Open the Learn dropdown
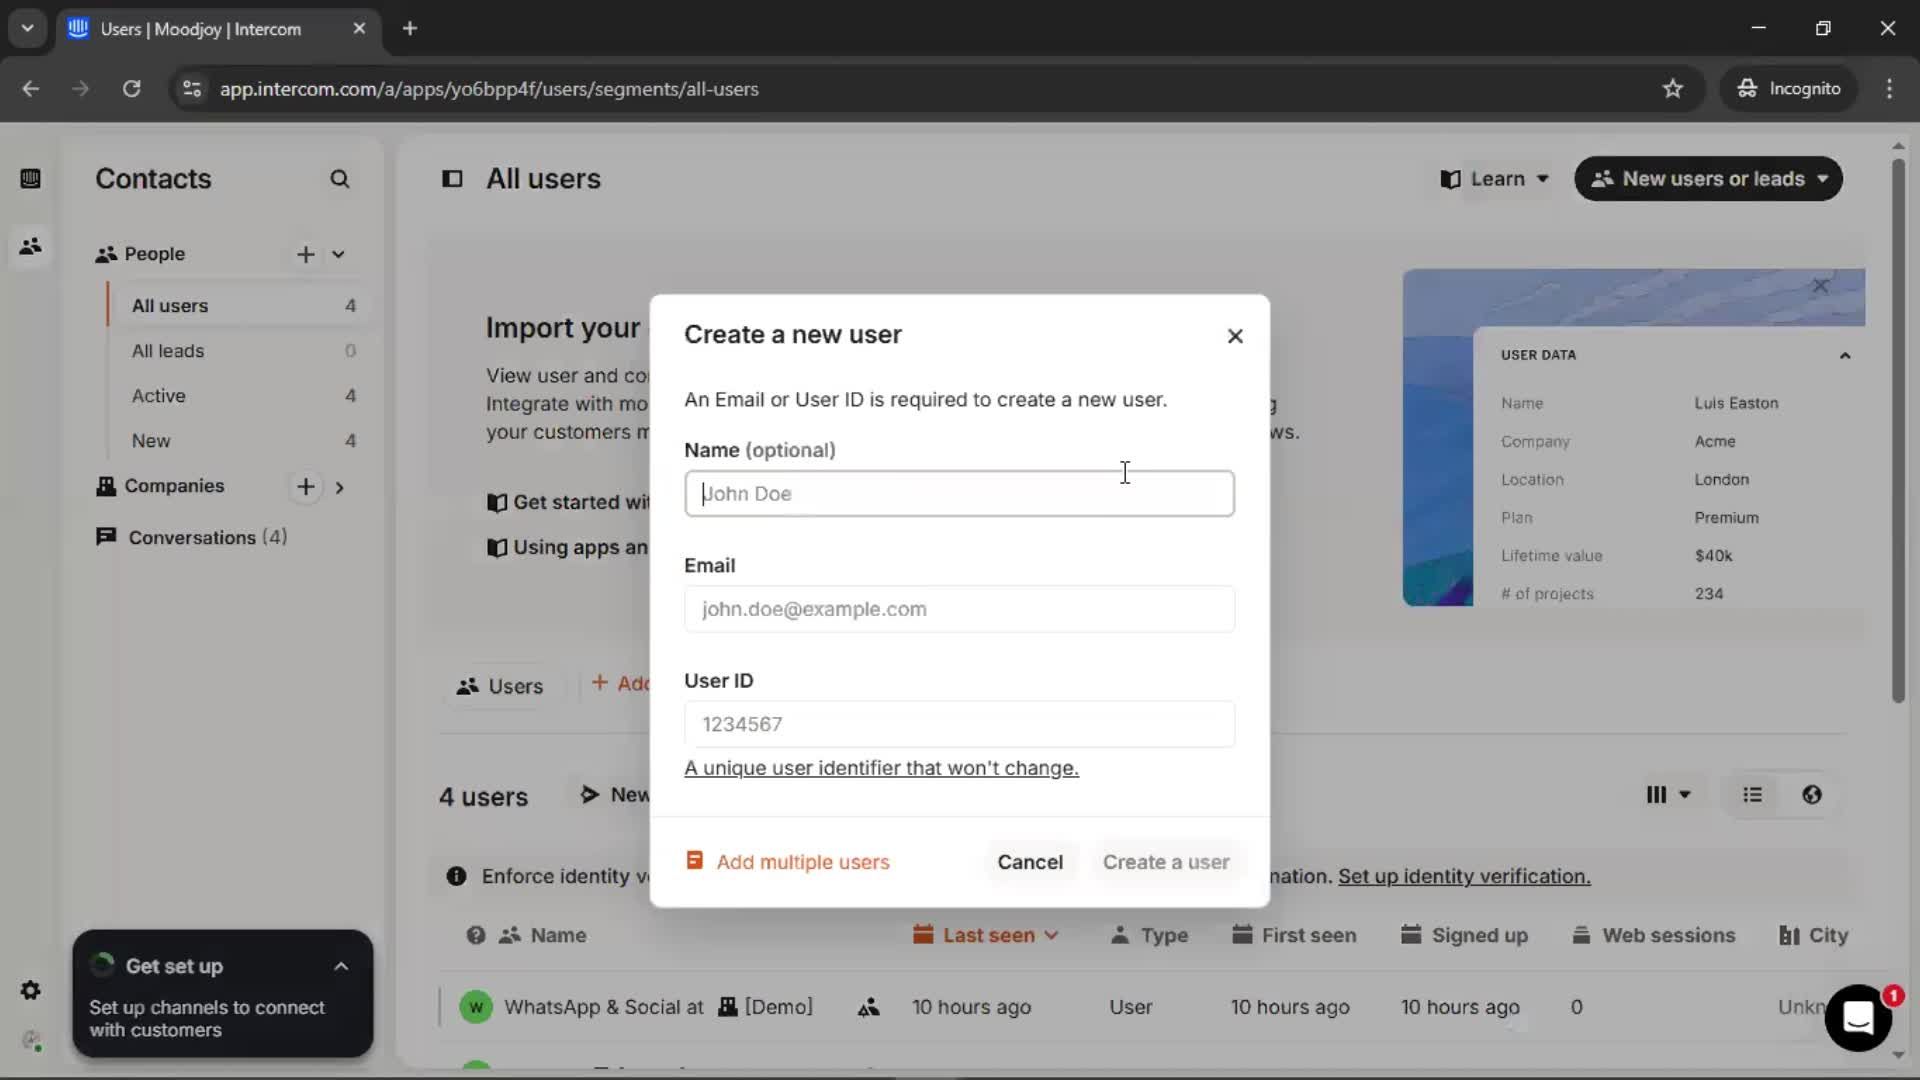 [1495, 179]
